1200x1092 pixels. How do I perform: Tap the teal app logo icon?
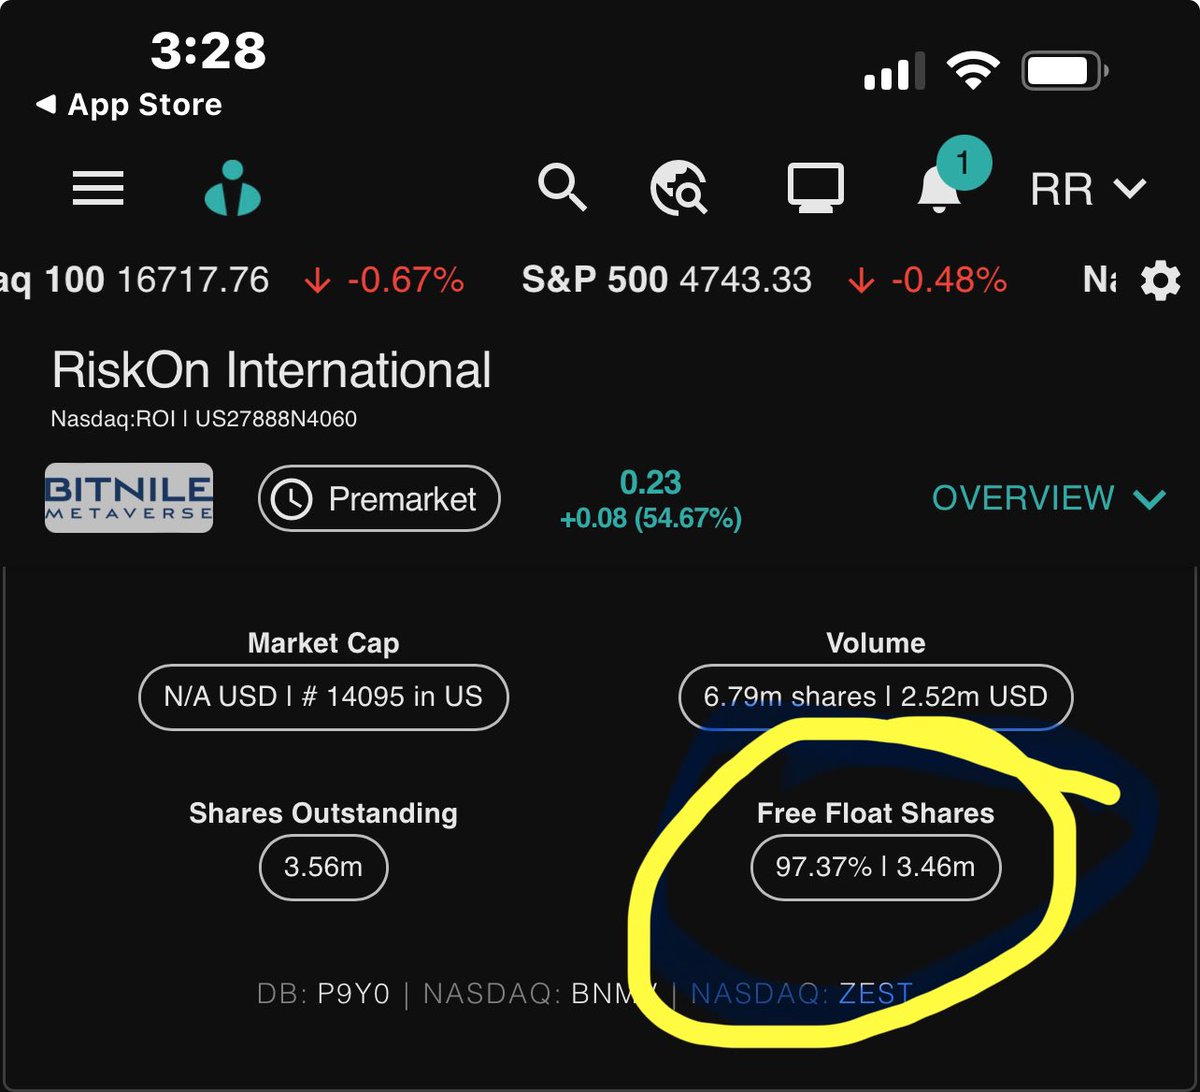pyautogui.click(x=232, y=188)
